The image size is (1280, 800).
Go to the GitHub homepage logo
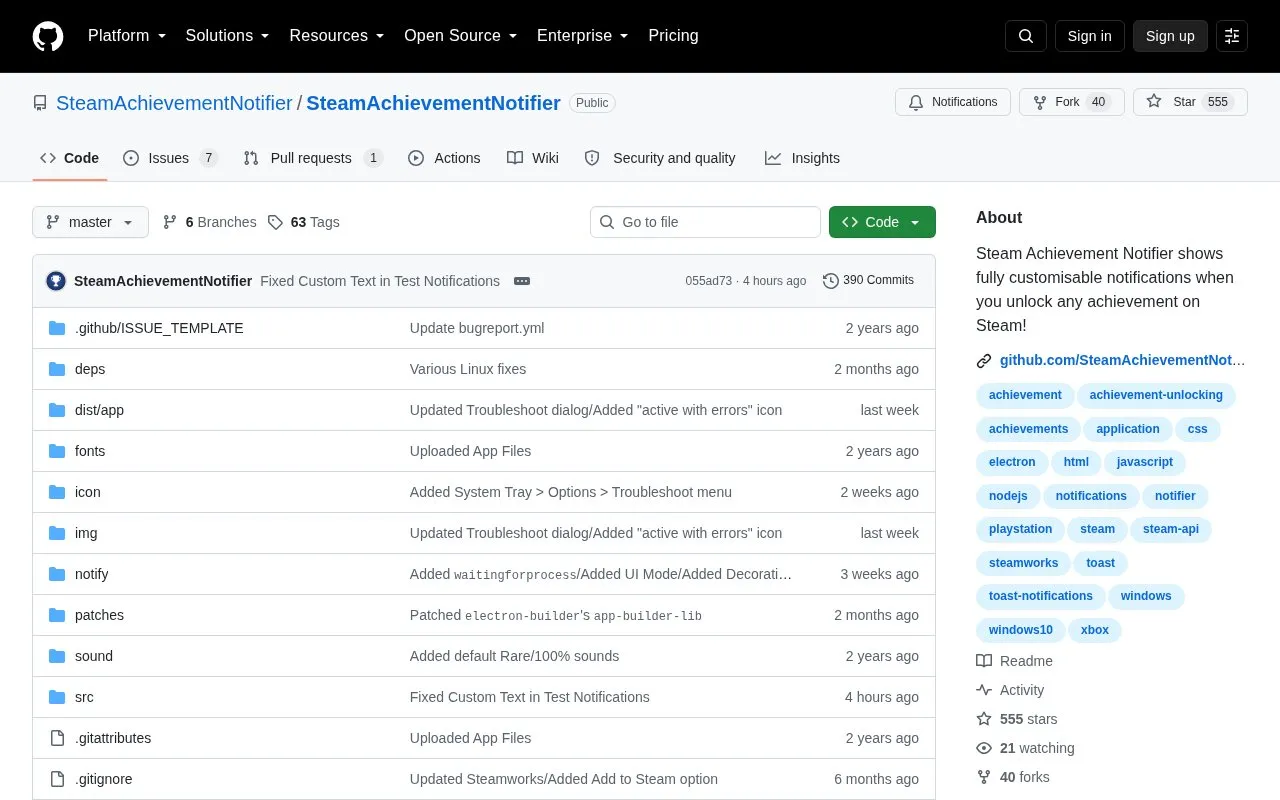click(x=48, y=36)
